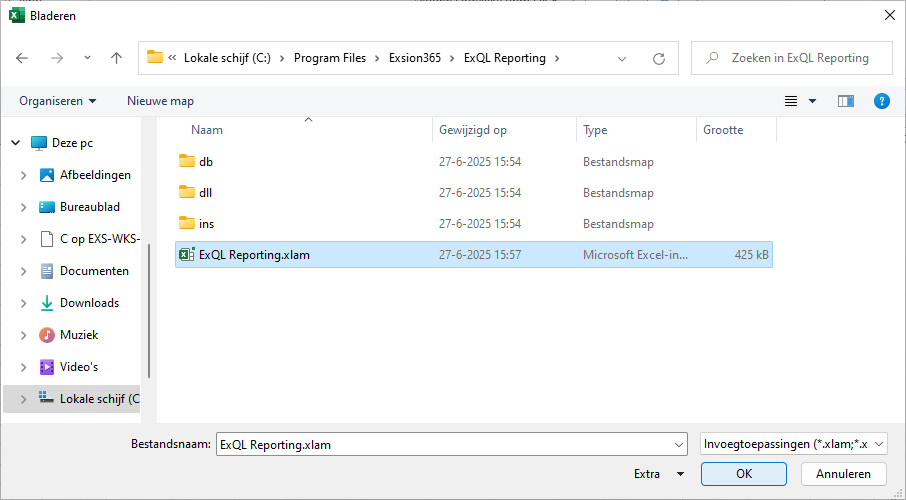This screenshot has width=906, height=500.
Task: Collapse the Deze pc tree node
Action: pos(16,143)
